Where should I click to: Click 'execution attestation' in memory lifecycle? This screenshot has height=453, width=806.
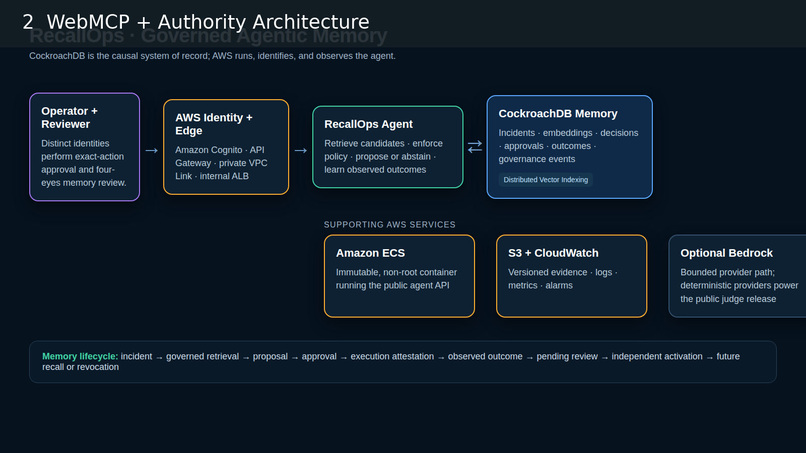(x=392, y=356)
